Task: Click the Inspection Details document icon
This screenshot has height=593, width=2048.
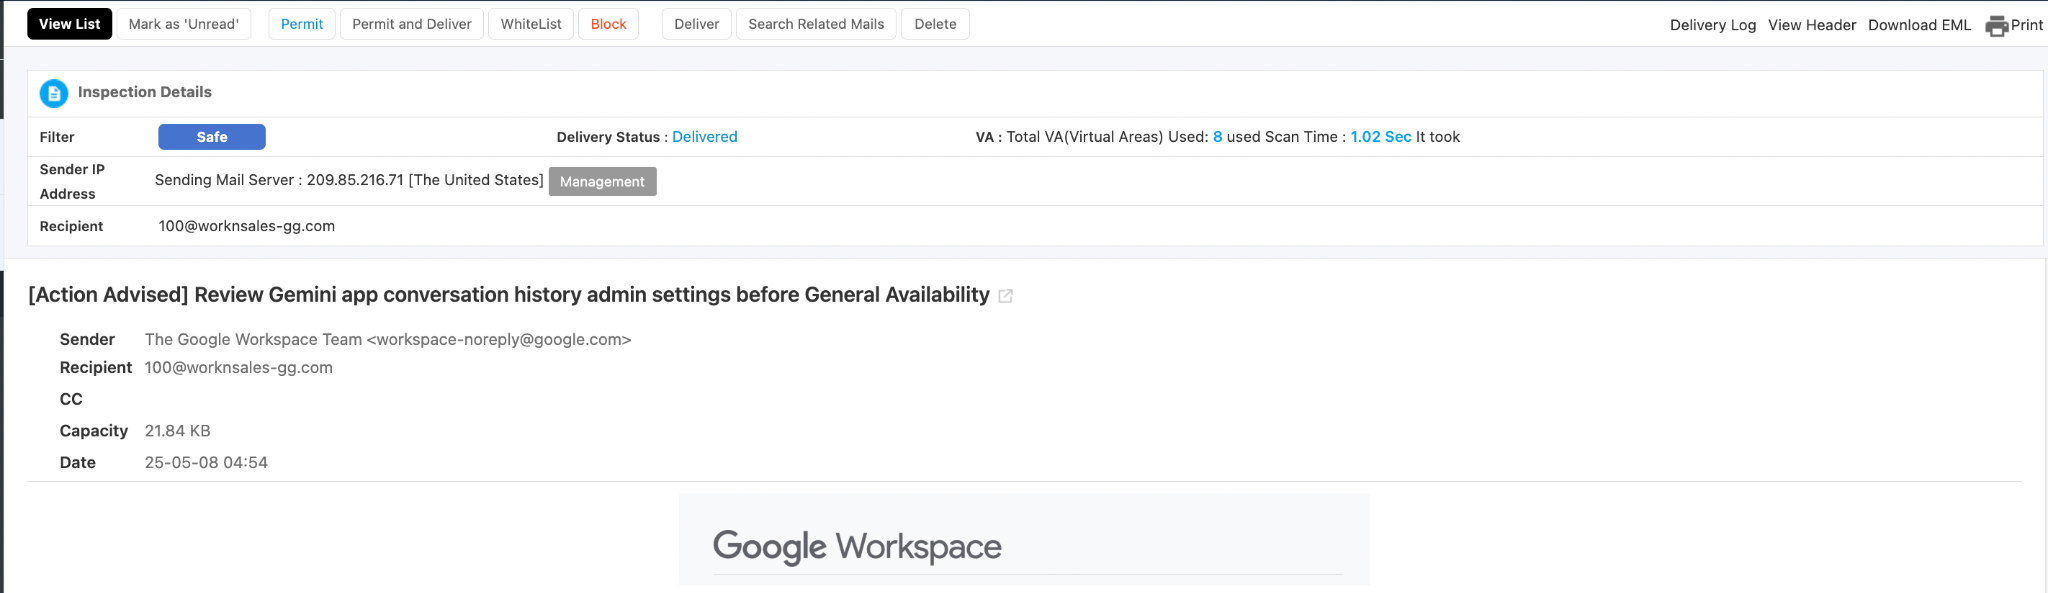Action: (x=54, y=93)
